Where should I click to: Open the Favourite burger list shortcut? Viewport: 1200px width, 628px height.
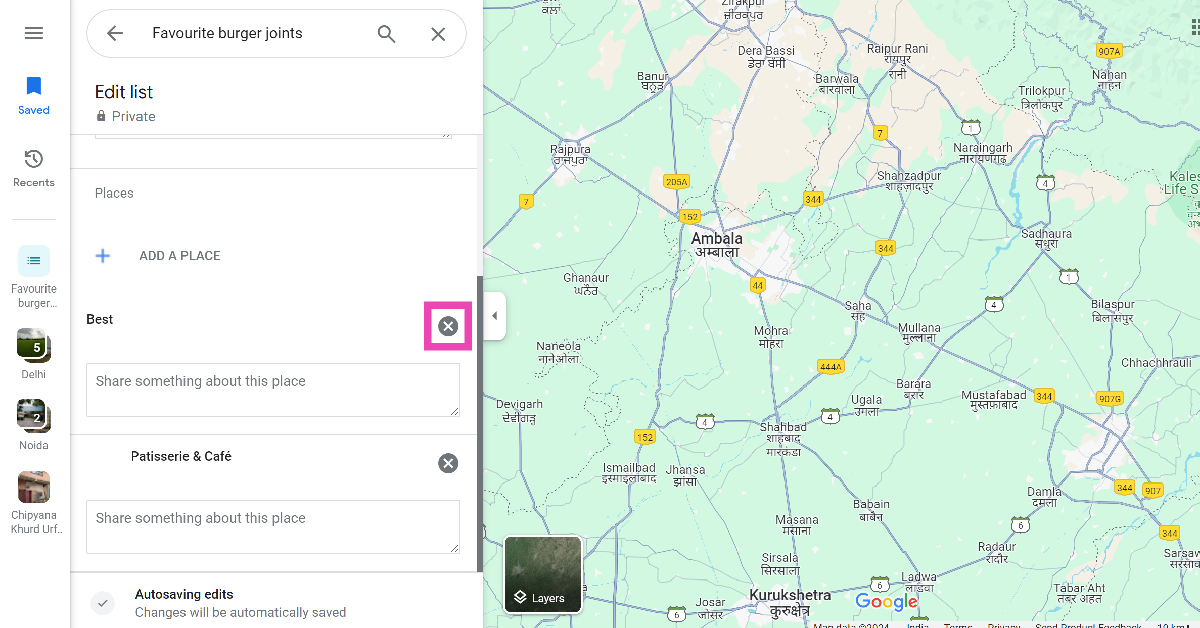tap(34, 262)
